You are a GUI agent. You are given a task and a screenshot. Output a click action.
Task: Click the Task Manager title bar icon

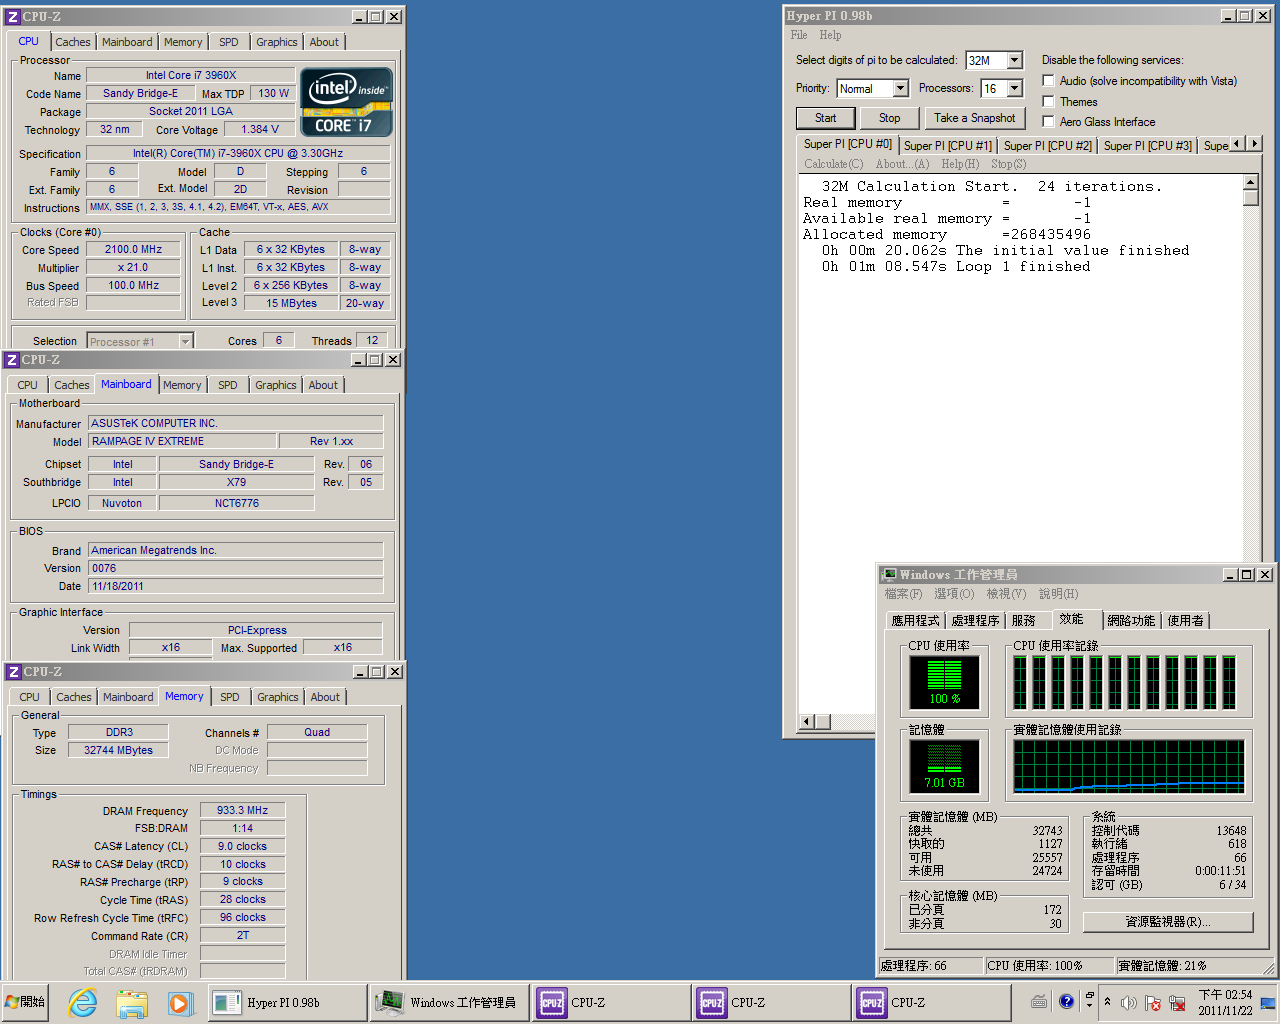[x=889, y=575]
